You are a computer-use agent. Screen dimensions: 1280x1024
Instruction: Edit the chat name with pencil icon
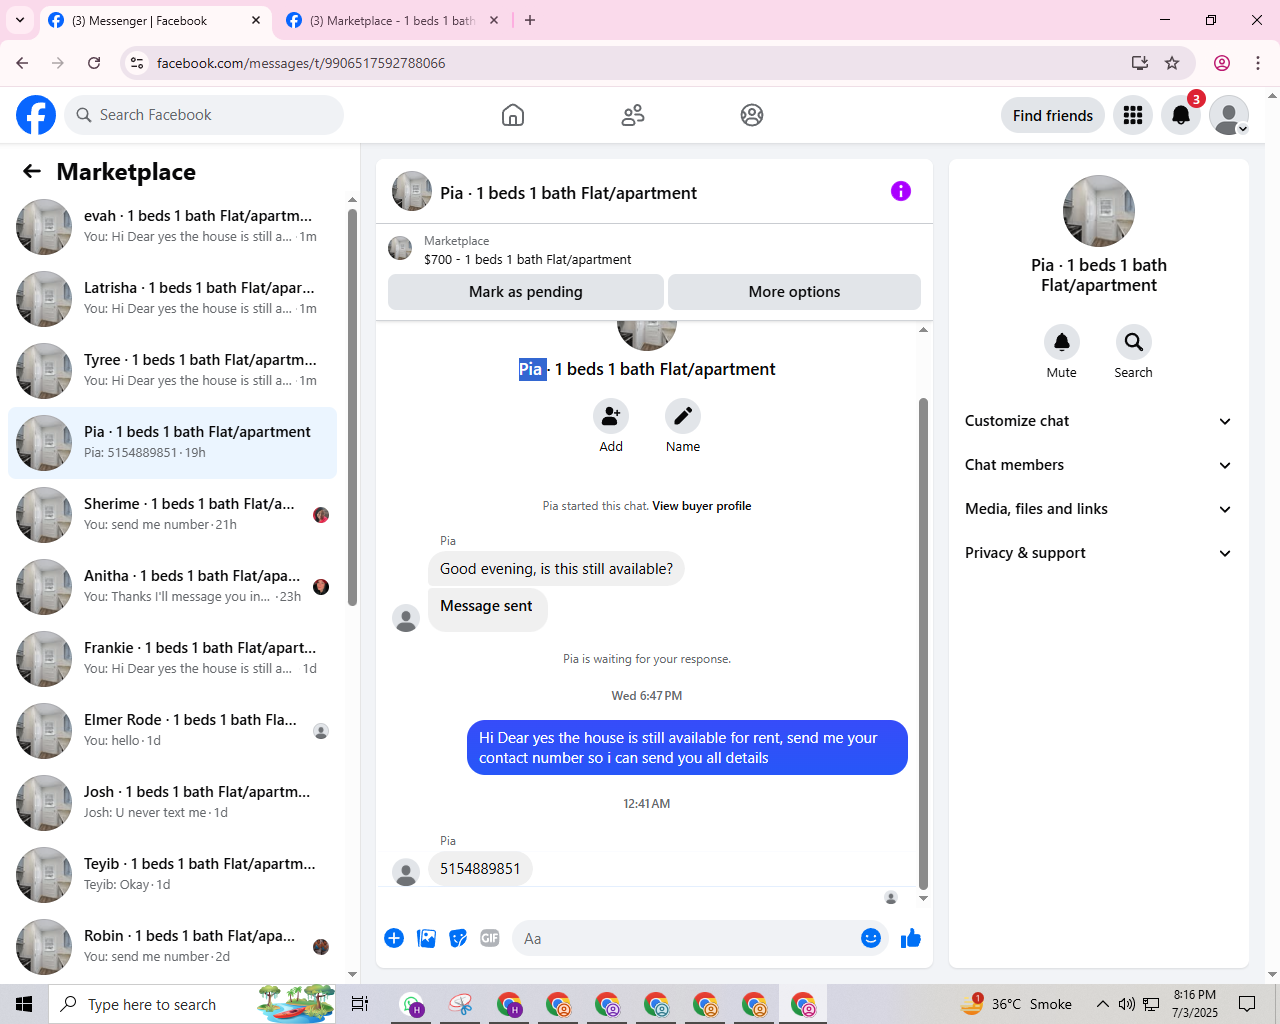tap(683, 416)
